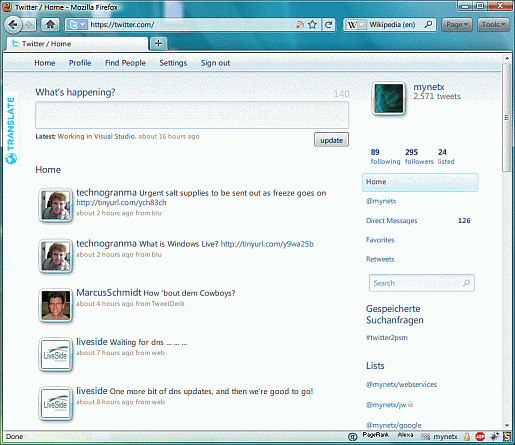Open Direct Messages in sidebar
515x445 pixels.
coord(391,220)
